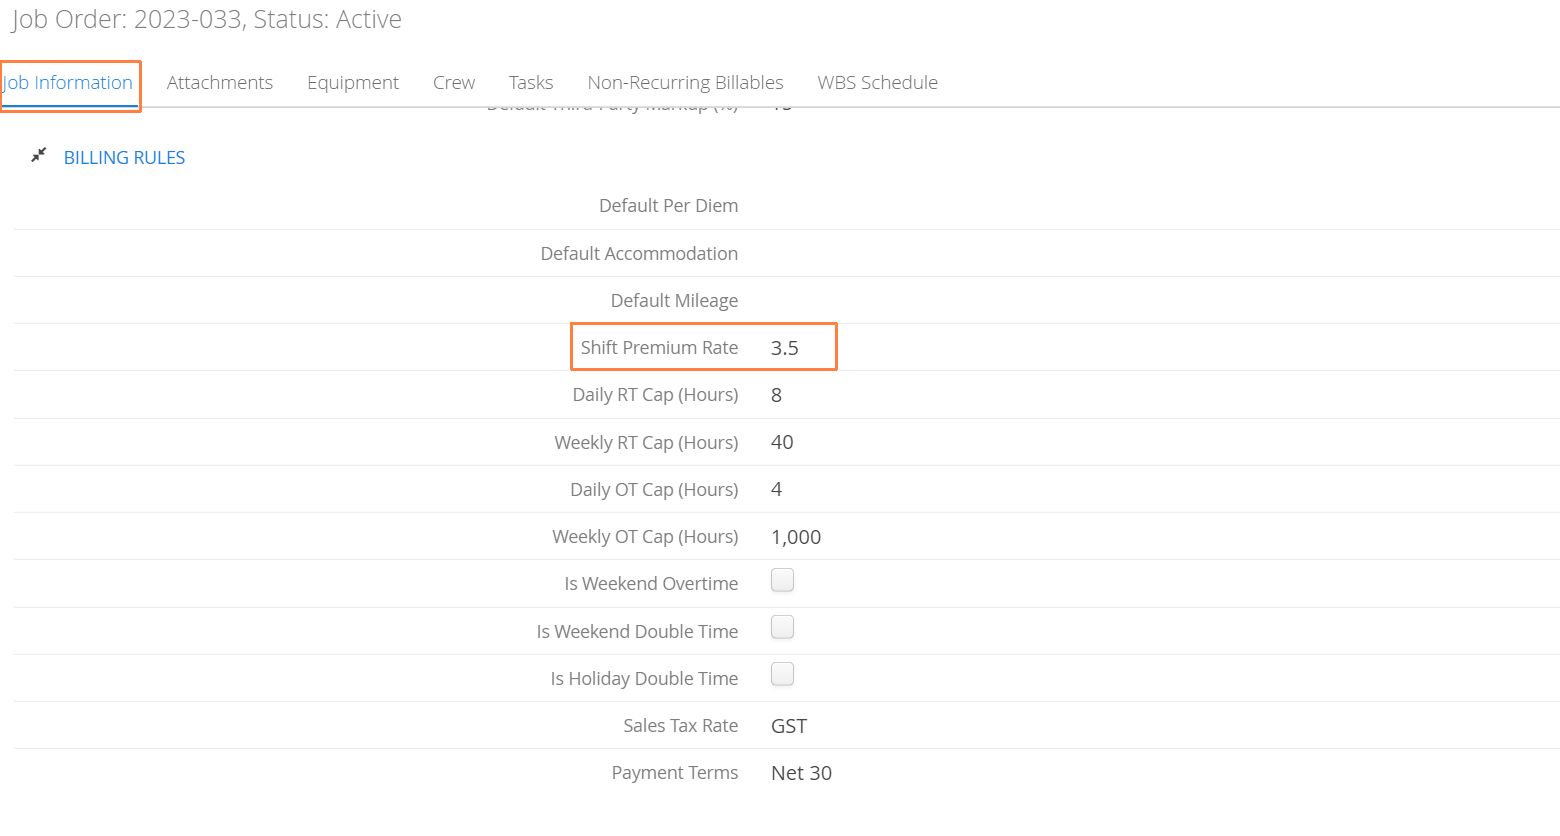Viewport: 1560px width, 836px height.
Task: Click the BILLING RULES section header
Action: pyautogui.click(x=124, y=158)
